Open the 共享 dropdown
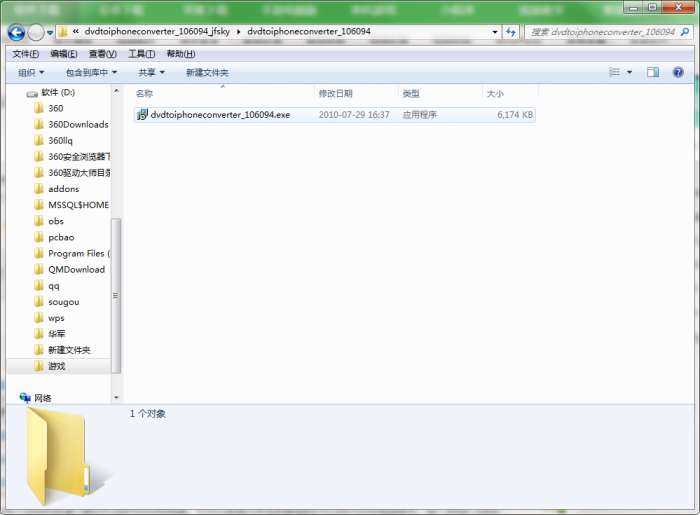The height and width of the screenshot is (515, 700). pos(151,72)
